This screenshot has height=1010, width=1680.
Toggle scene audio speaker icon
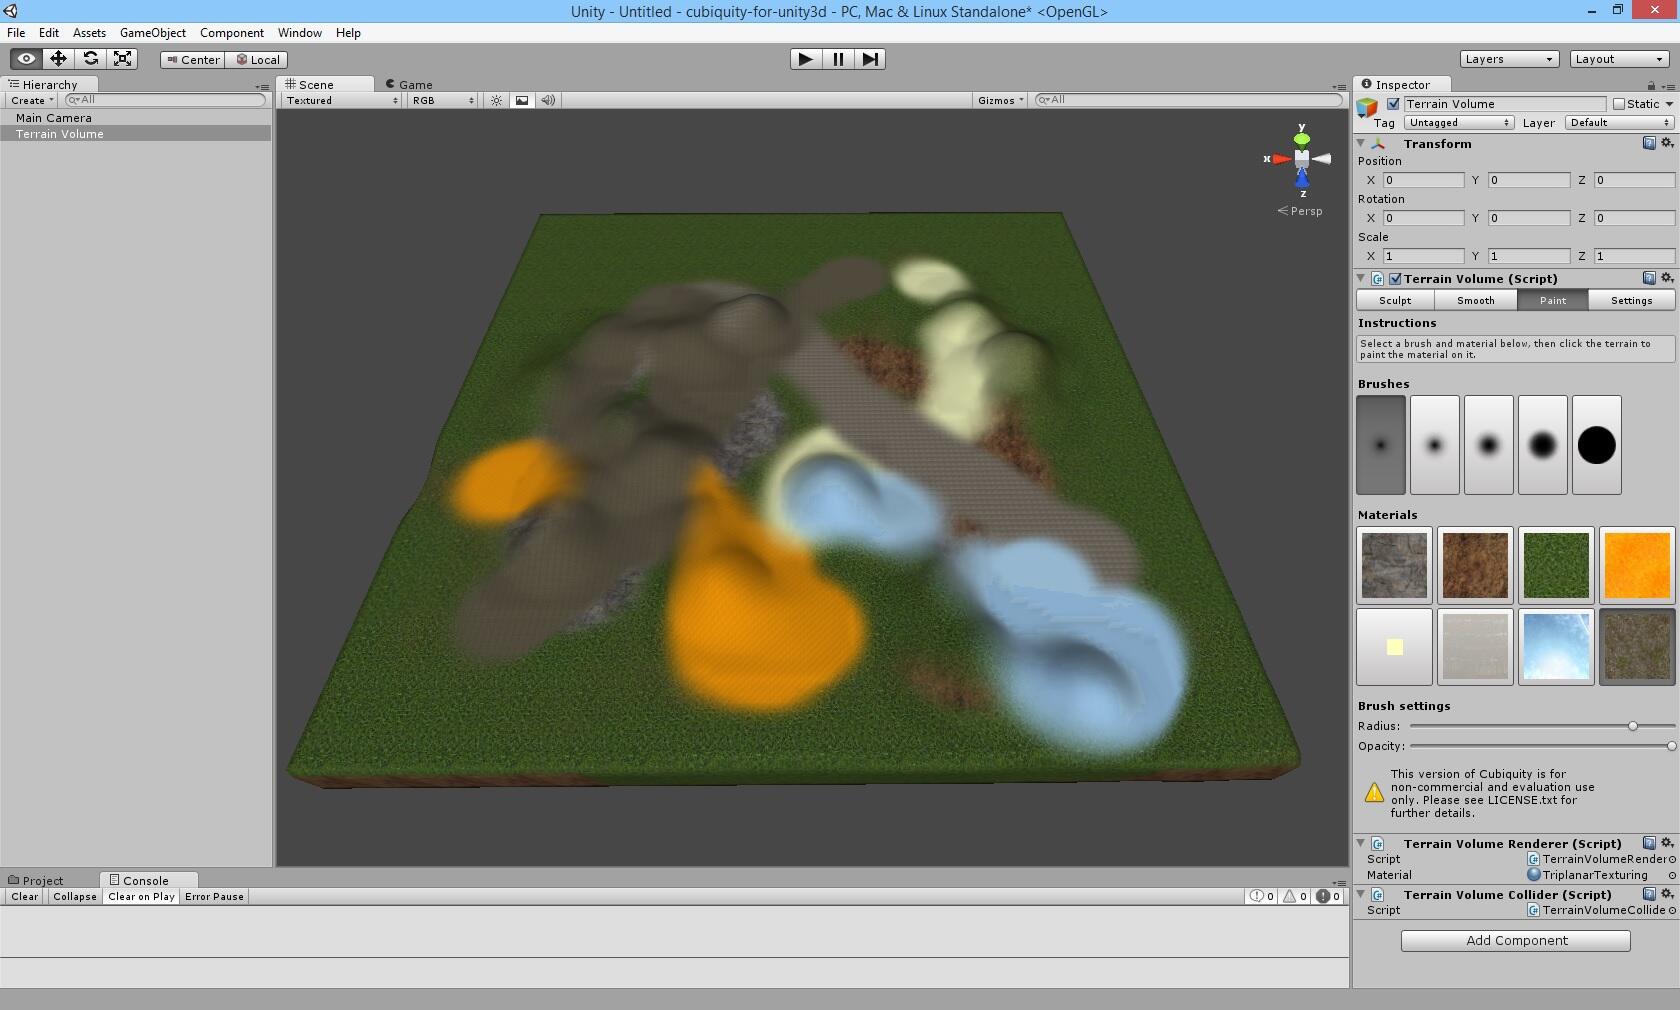(548, 100)
